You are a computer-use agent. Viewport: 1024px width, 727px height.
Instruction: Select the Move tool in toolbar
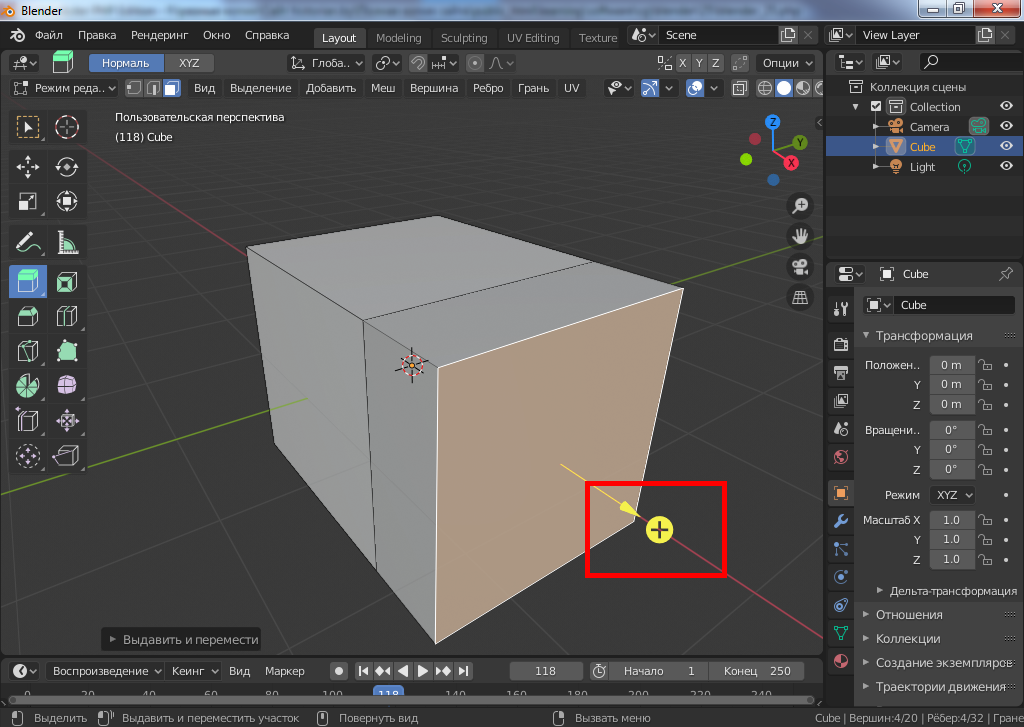[28, 167]
